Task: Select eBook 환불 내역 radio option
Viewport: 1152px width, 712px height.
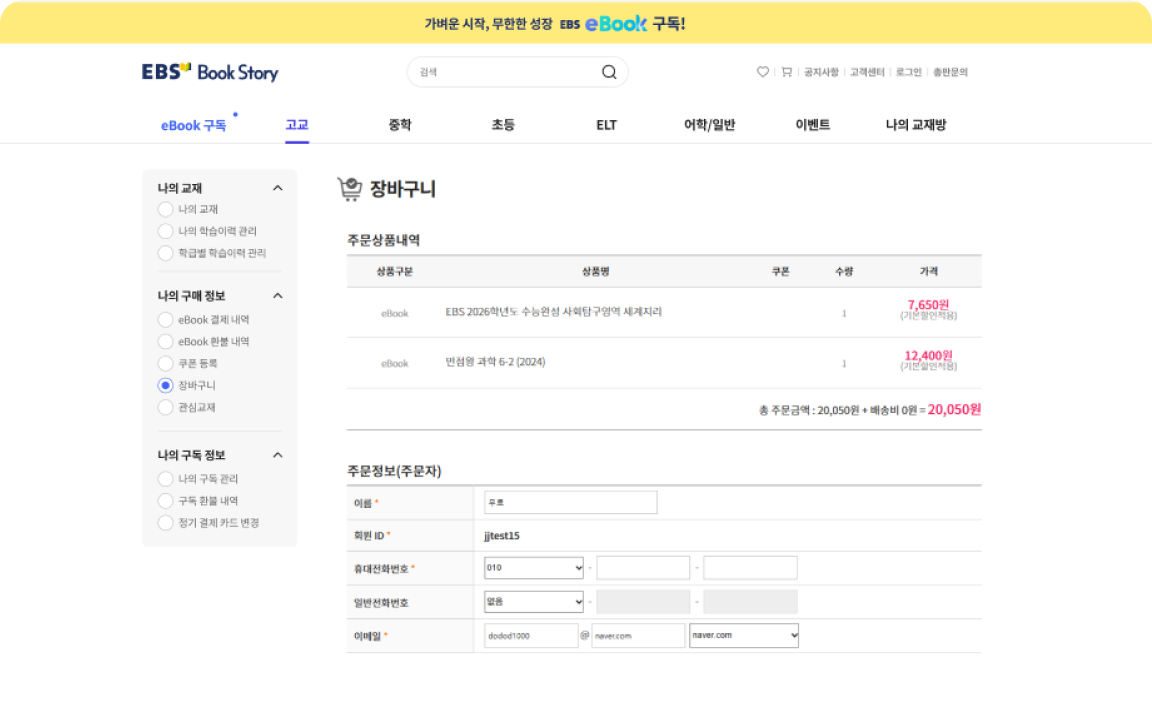Action: [165, 342]
